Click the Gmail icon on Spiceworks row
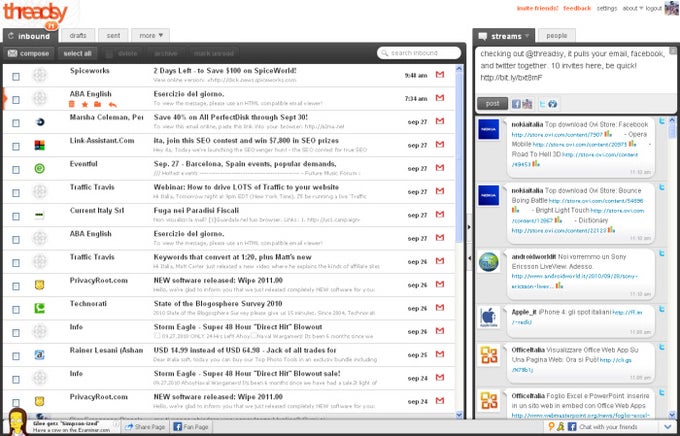Screen dimensions: 680x436 [x=440, y=75]
